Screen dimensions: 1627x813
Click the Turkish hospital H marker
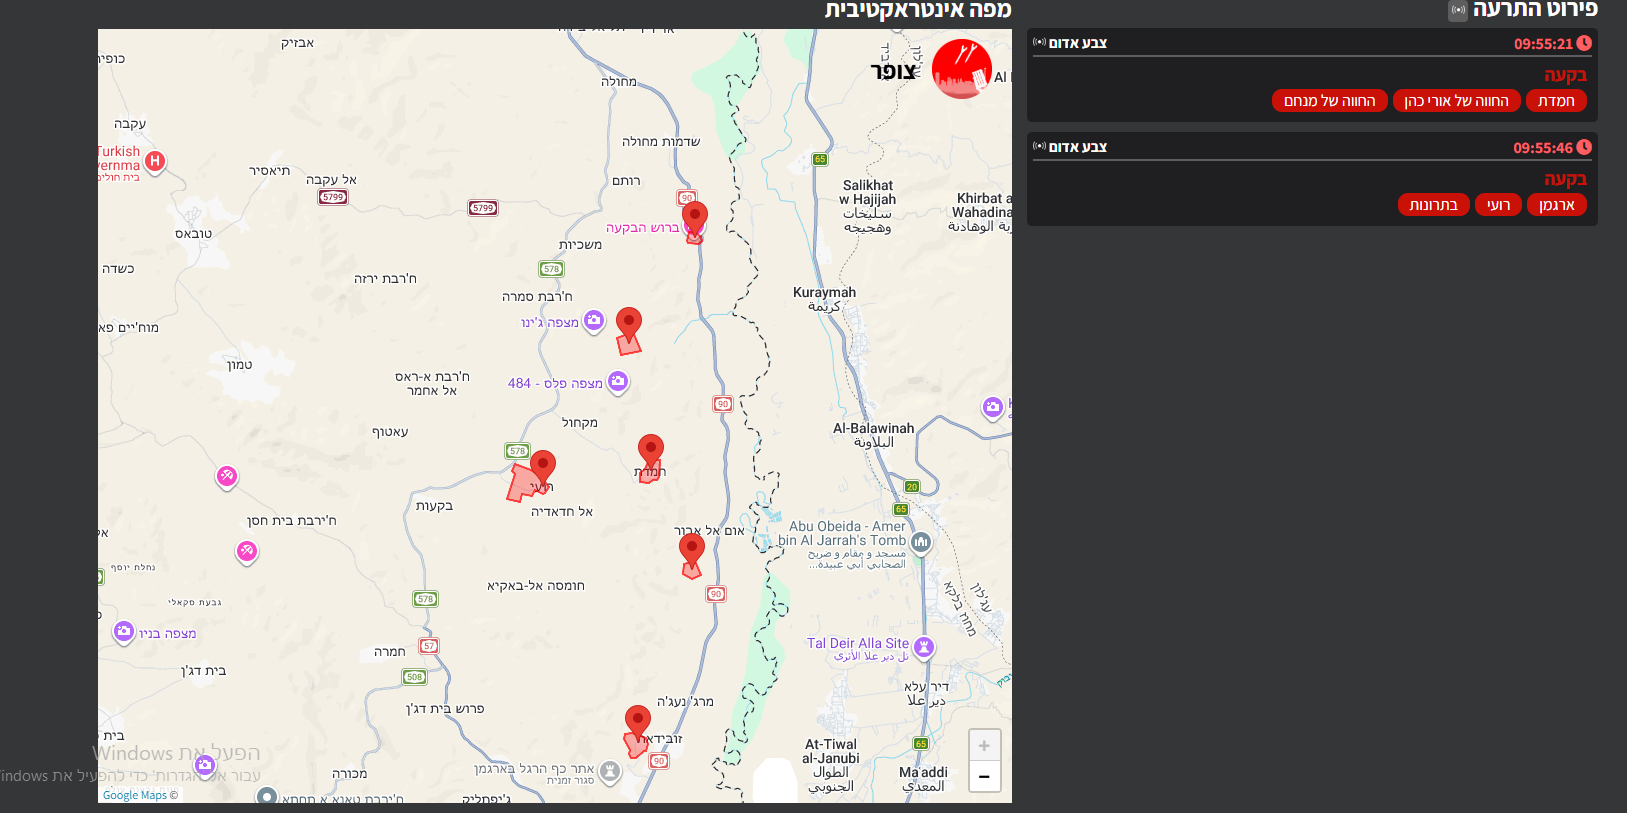[154, 161]
